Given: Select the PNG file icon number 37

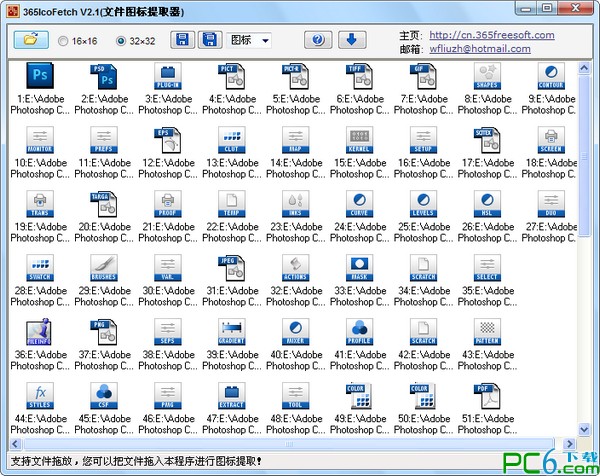Looking at the screenshot, I should (x=104, y=331).
